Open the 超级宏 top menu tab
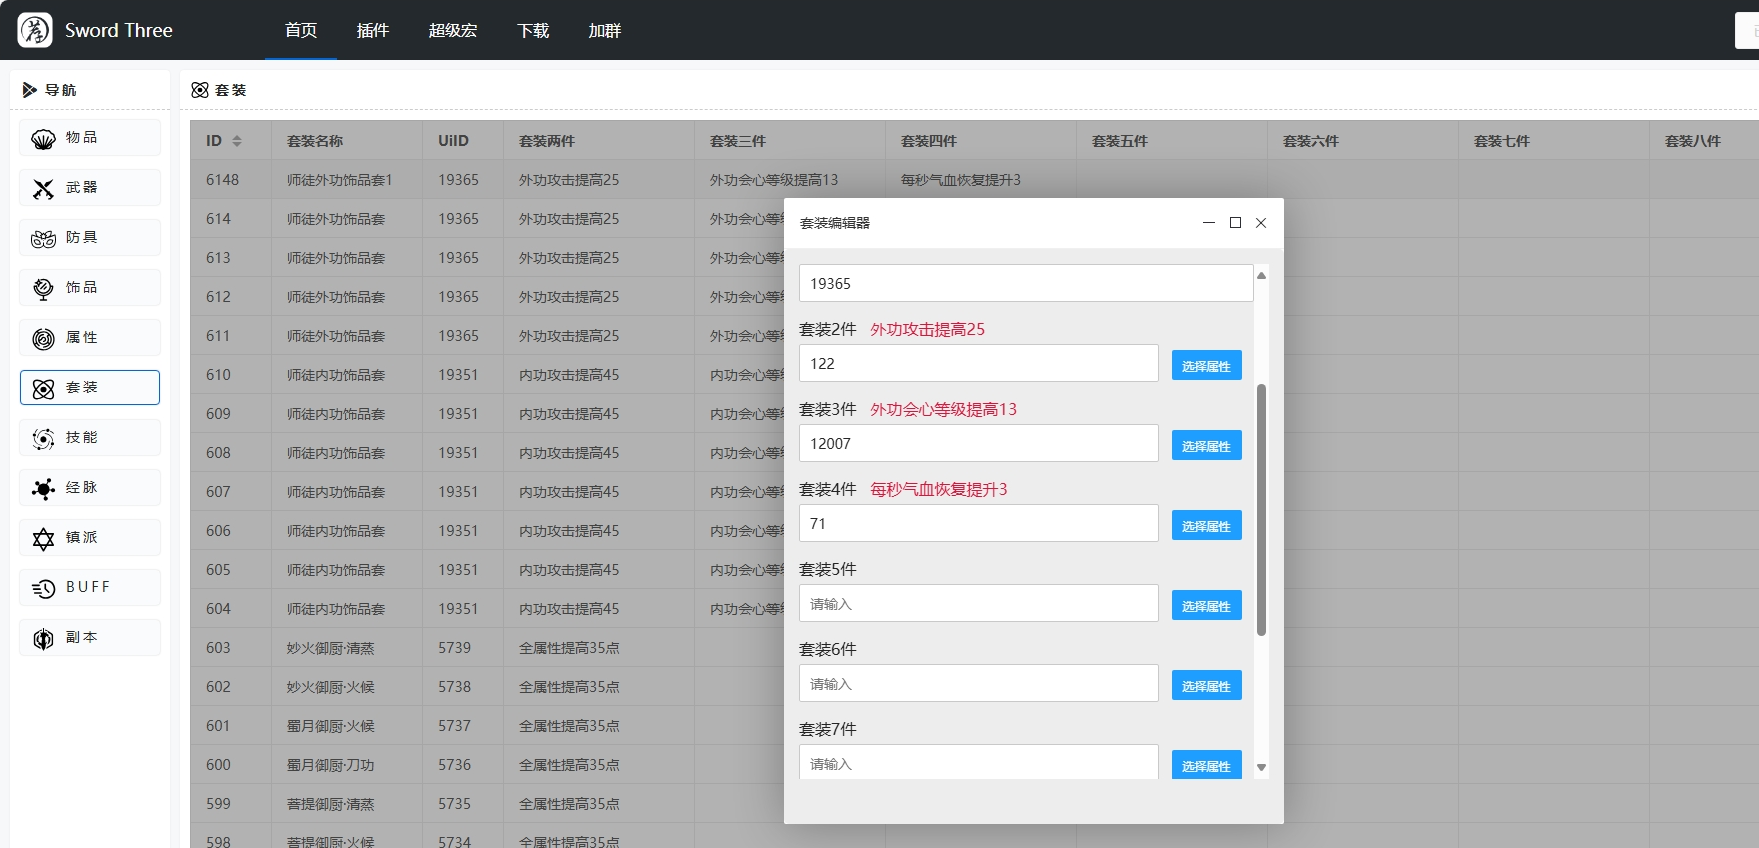Screen dimensions: 1759x848 pyautogui.click(x=453, y=30)
